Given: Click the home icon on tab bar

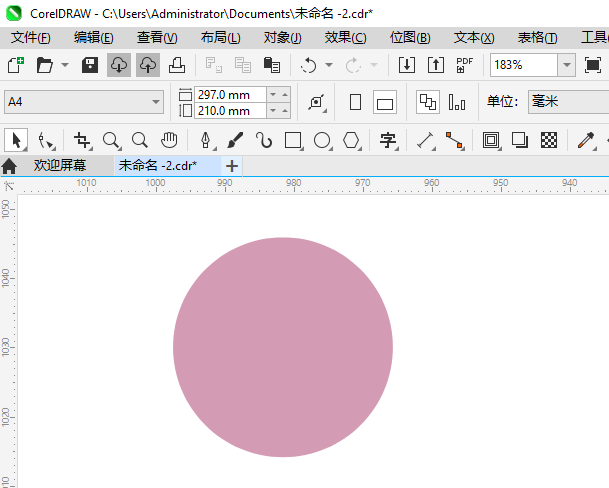Looking at the screenshot, I should tap(9, 166).
